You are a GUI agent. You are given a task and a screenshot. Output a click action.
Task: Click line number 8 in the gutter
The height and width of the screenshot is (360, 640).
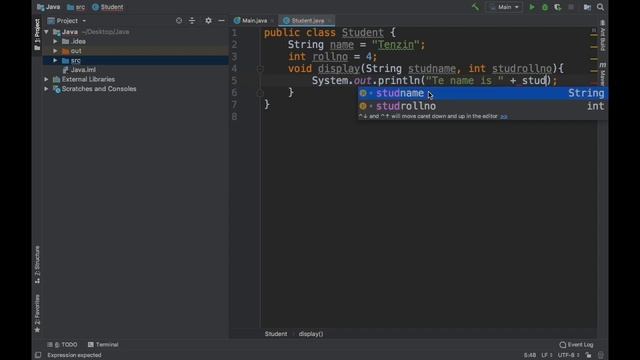[234, 117]
